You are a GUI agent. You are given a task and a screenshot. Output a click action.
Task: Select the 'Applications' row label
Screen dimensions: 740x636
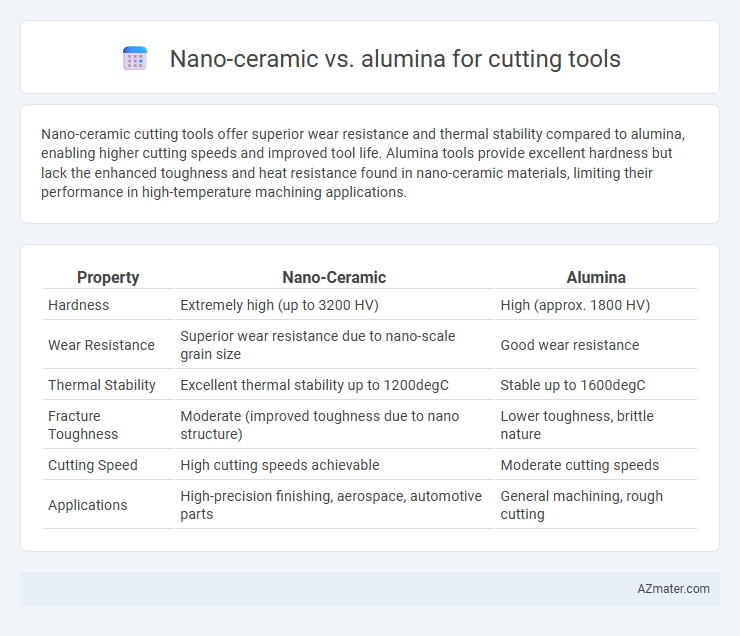(88, 505)
